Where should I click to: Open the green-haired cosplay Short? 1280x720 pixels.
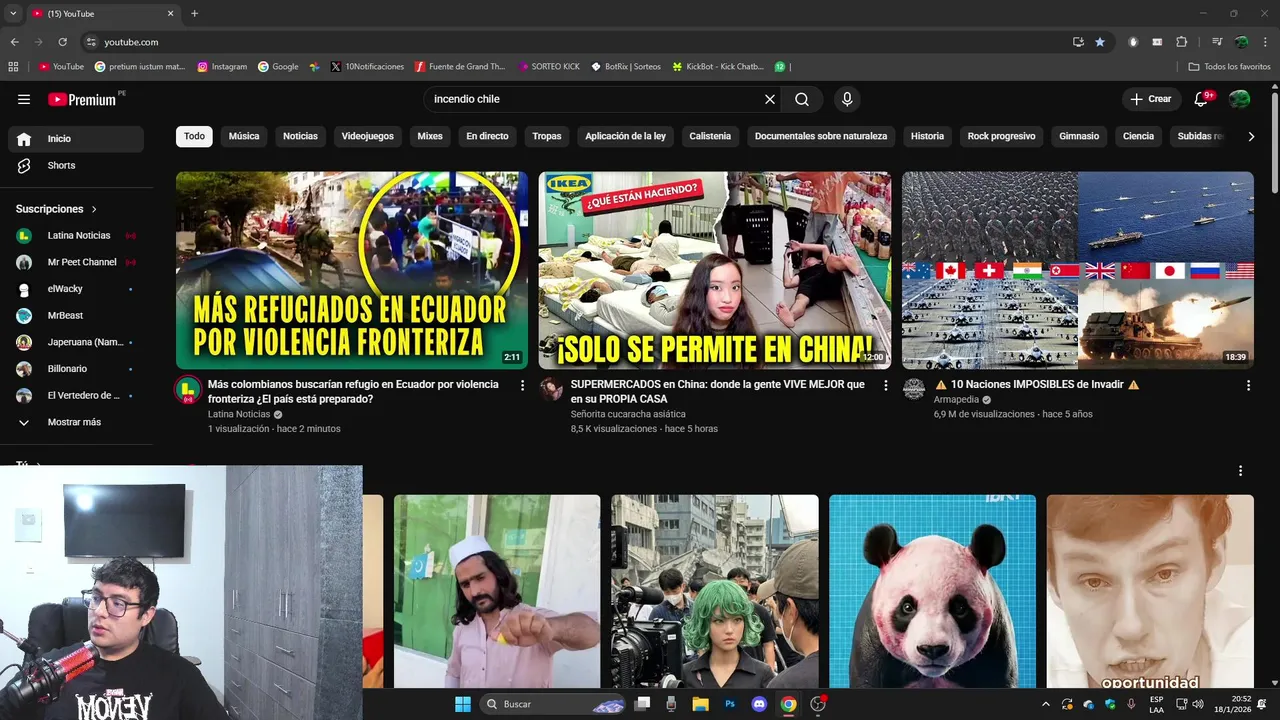(x=715, y=591)
